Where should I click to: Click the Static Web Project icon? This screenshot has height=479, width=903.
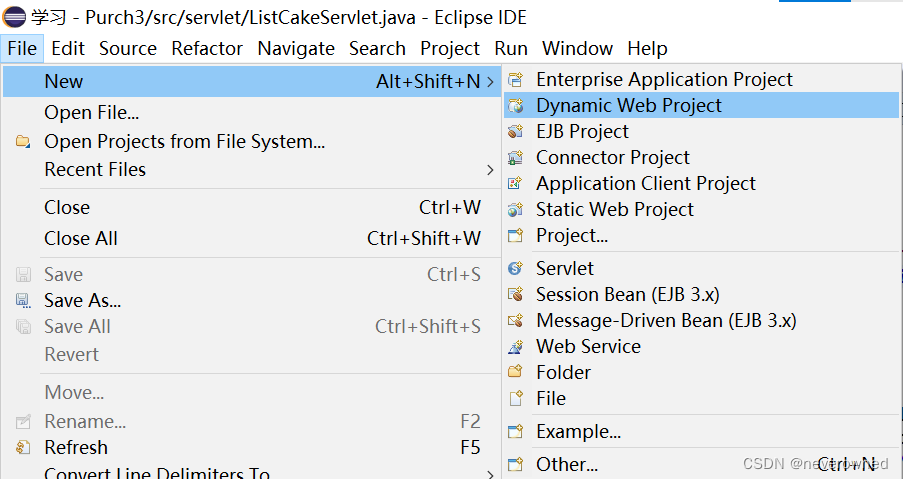515,210
